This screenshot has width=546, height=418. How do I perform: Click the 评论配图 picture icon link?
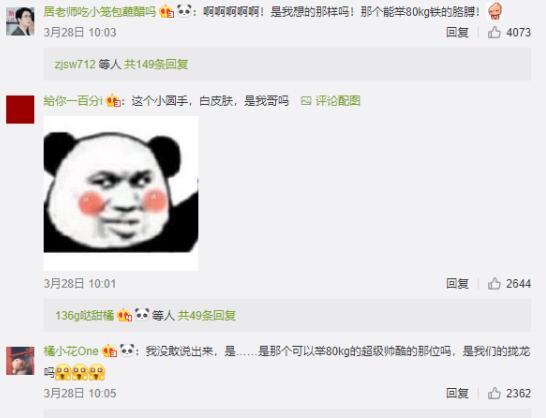coord(330,101)
